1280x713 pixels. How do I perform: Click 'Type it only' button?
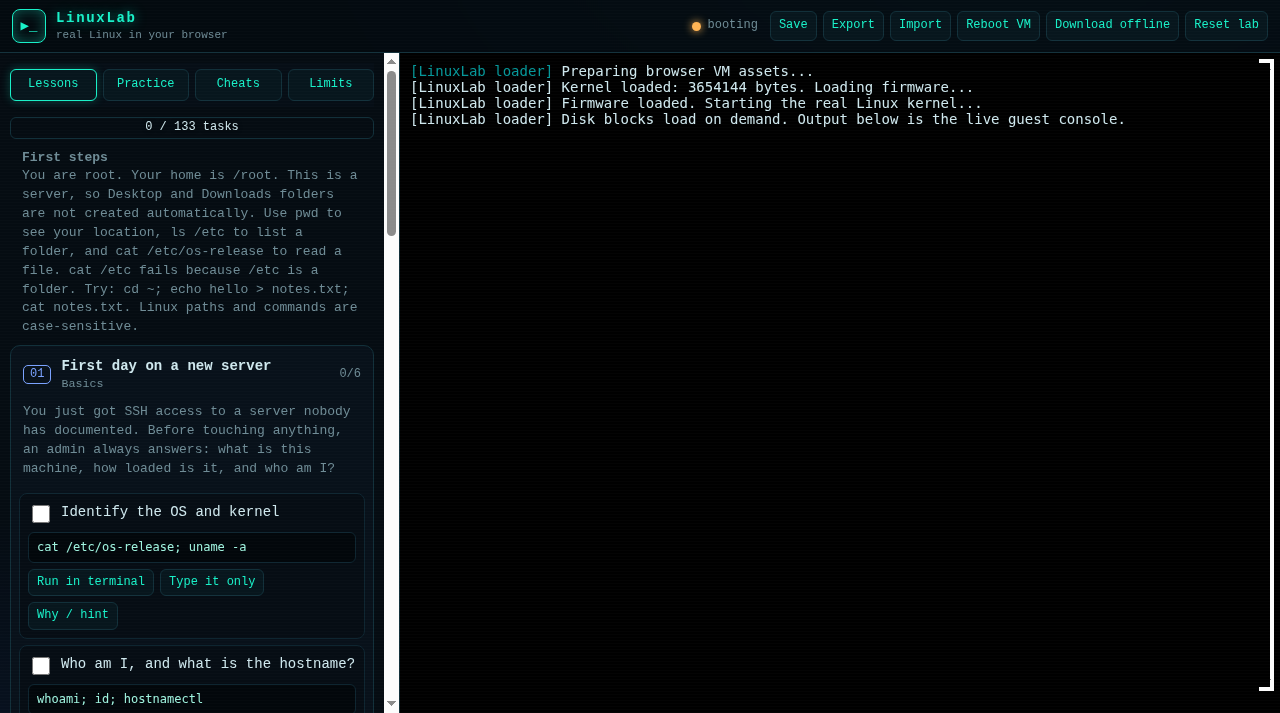[x=212, y=582]
